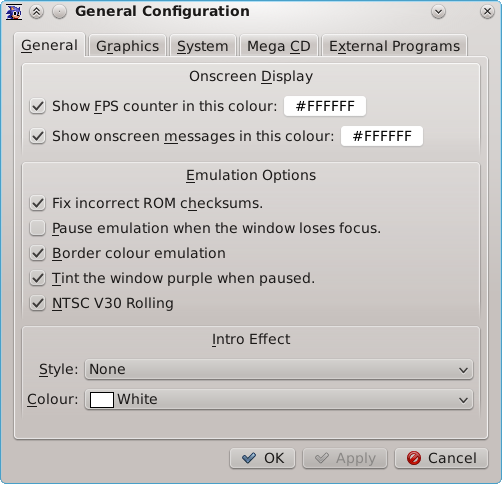
Task: Click the onscreen messages #FFFFFF colour field
Action: click(x=382, y=136)
